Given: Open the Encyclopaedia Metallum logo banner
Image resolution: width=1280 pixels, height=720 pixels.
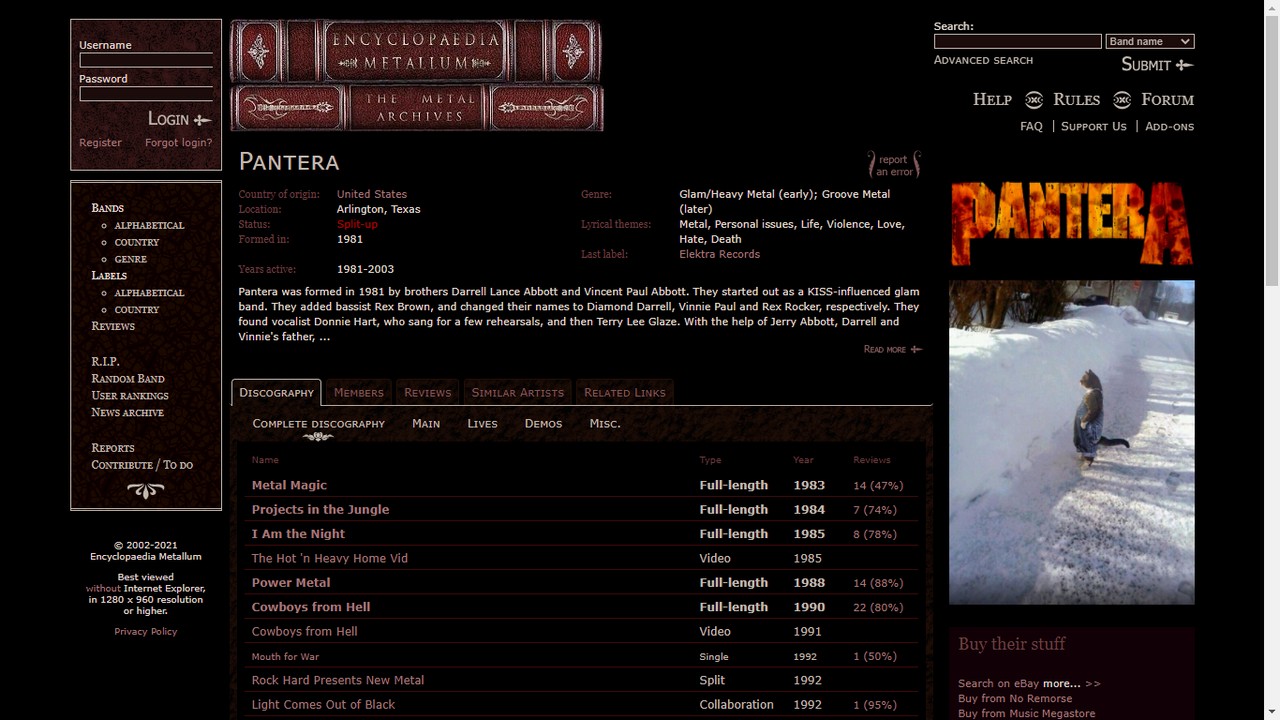Looking at the screenshot, I should tap(417, 75).
